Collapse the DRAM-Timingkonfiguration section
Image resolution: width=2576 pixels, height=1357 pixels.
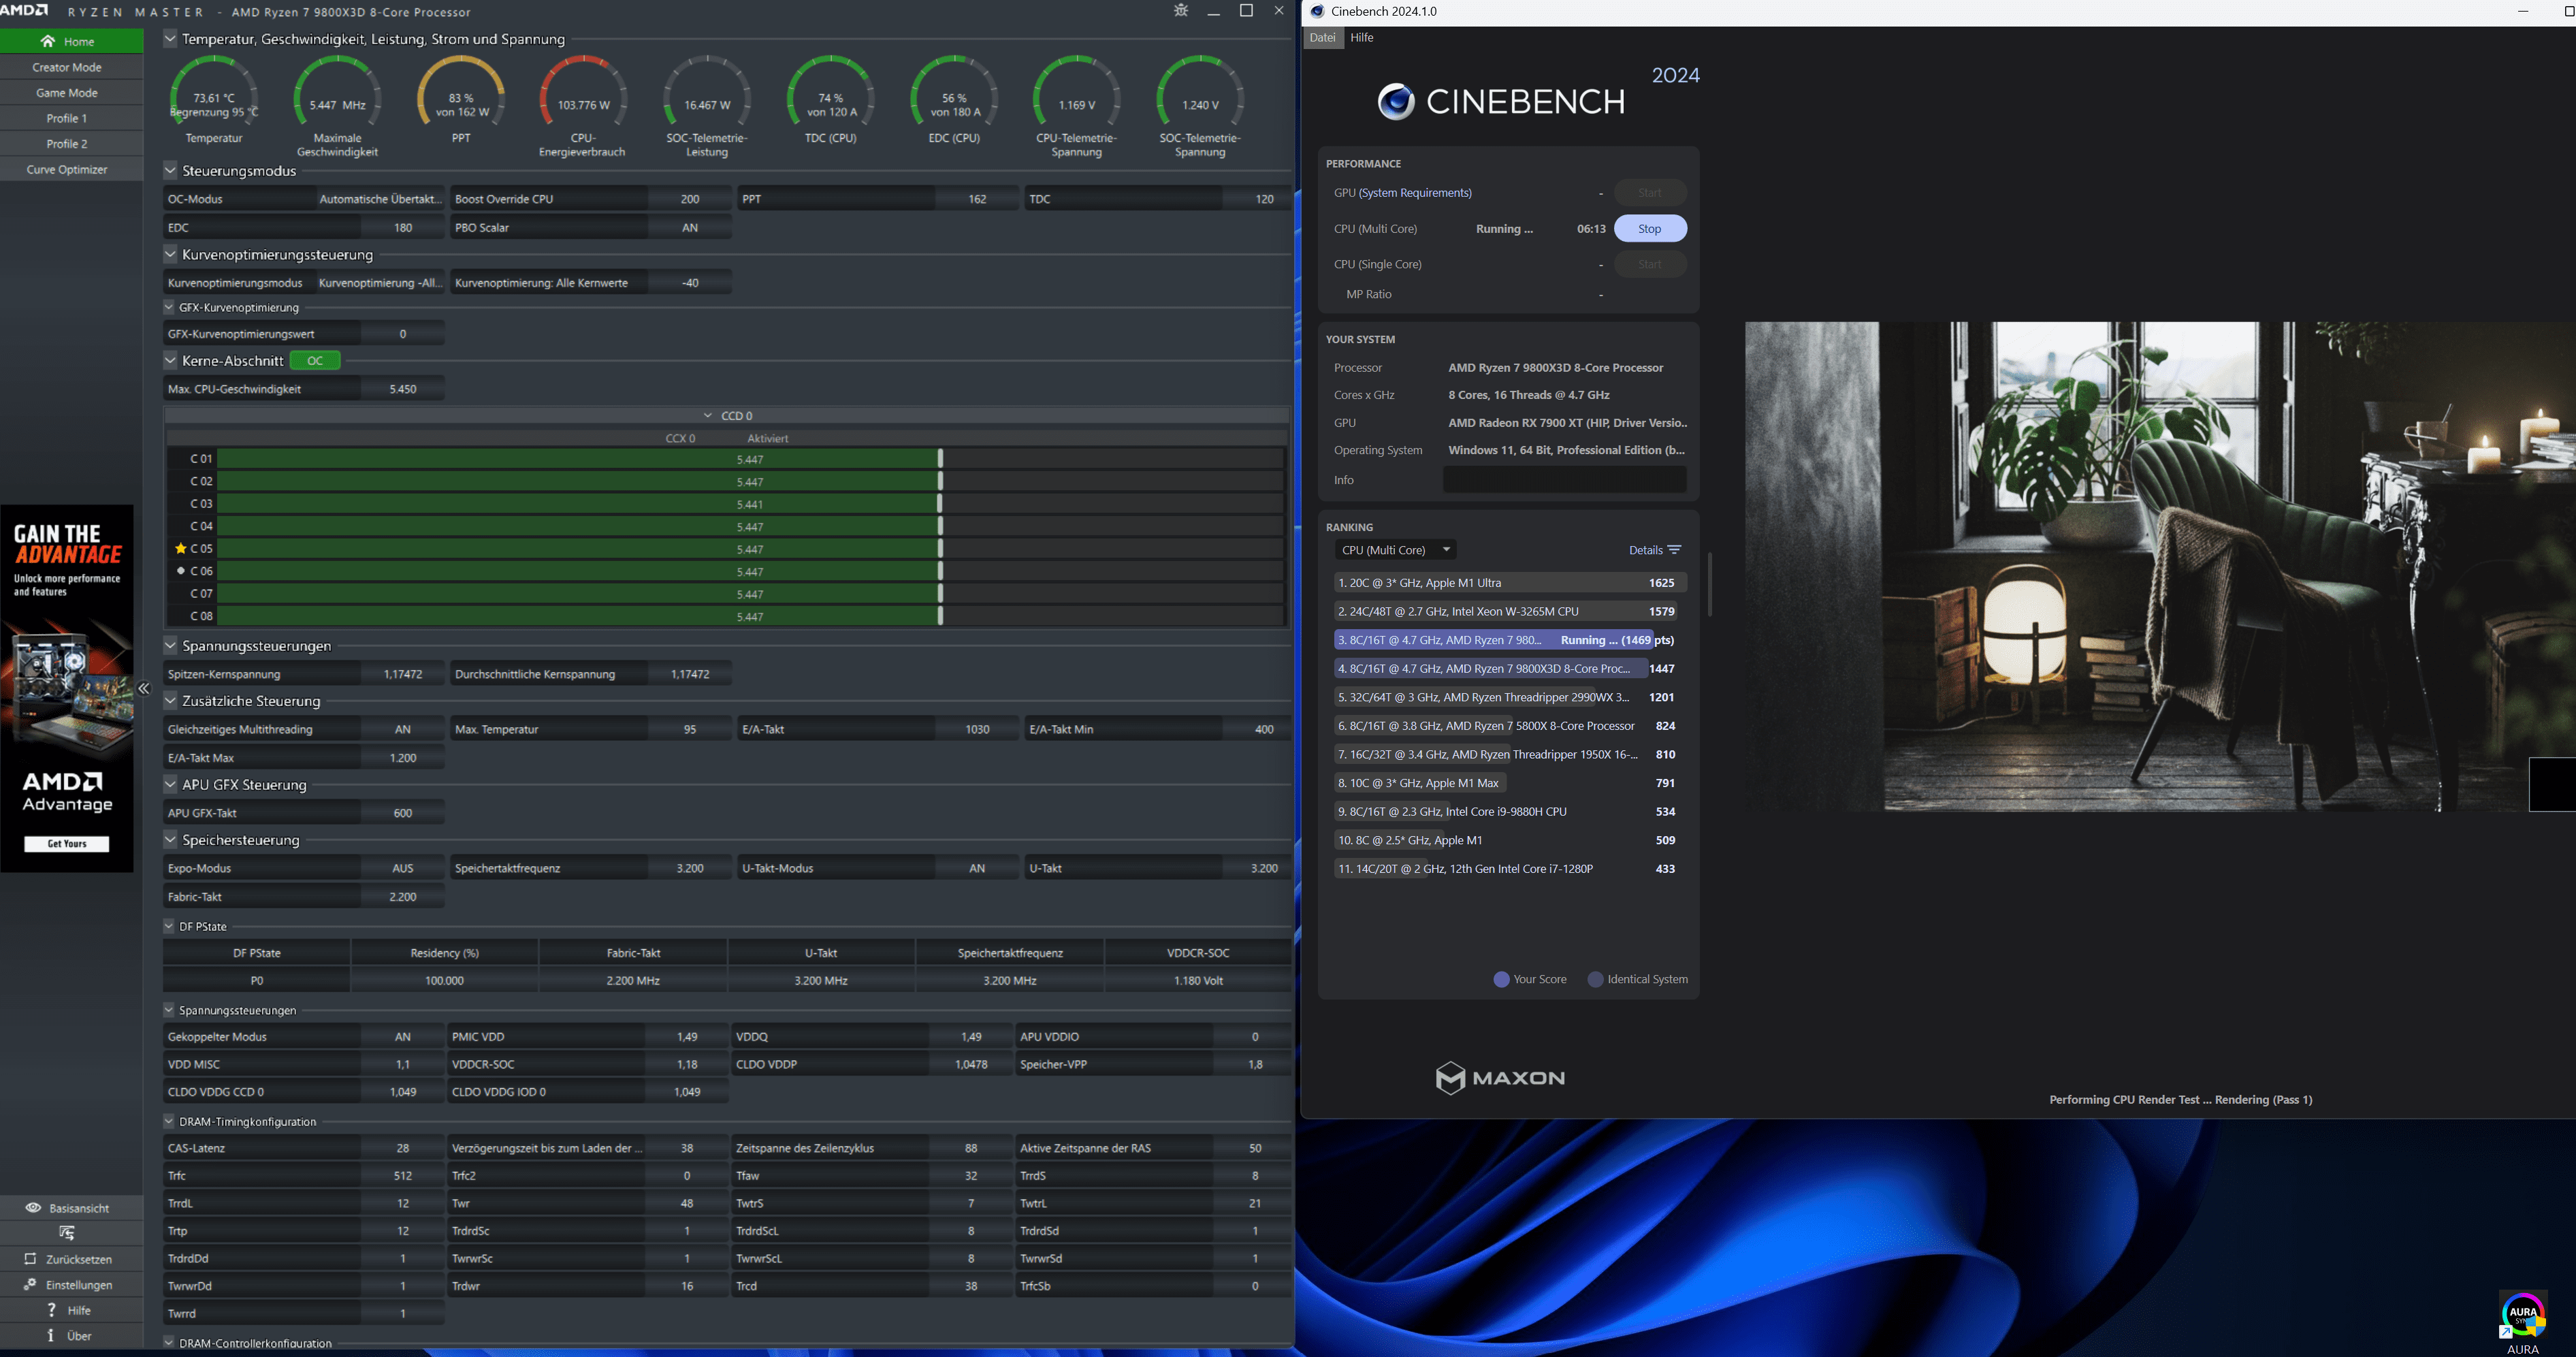[169, 1121]
